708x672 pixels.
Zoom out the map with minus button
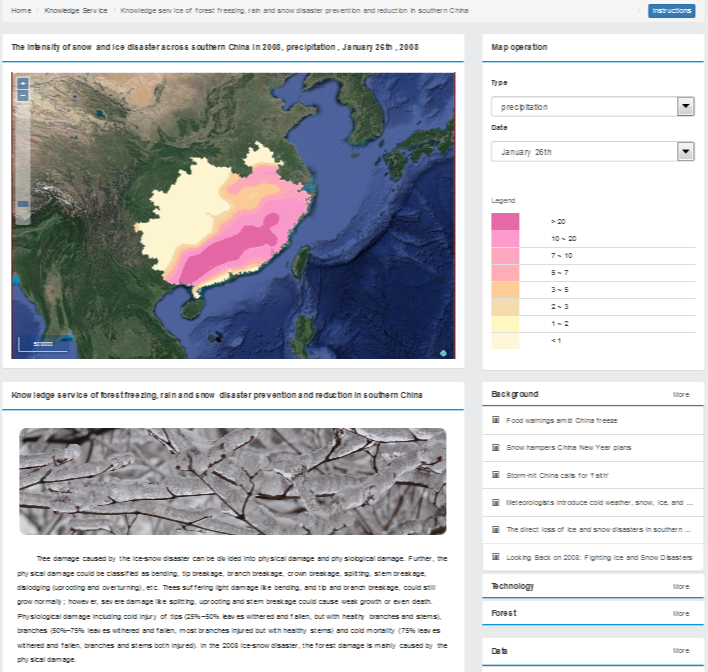click(x=23, y=95)
